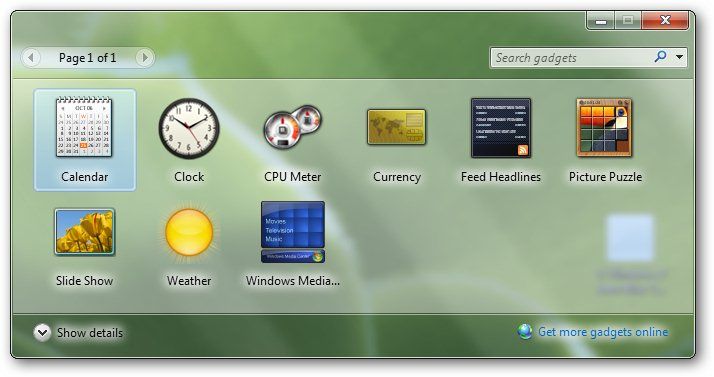Screen dimensions: 714x377
Task: Click the Picture Puzzle label text
Action: point(605,177)
